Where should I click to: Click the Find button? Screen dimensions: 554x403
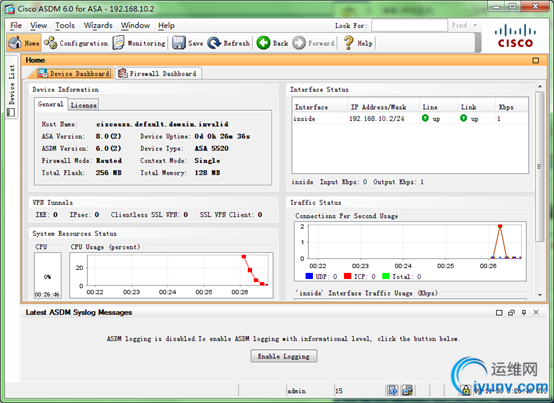(x=459, y=25)
